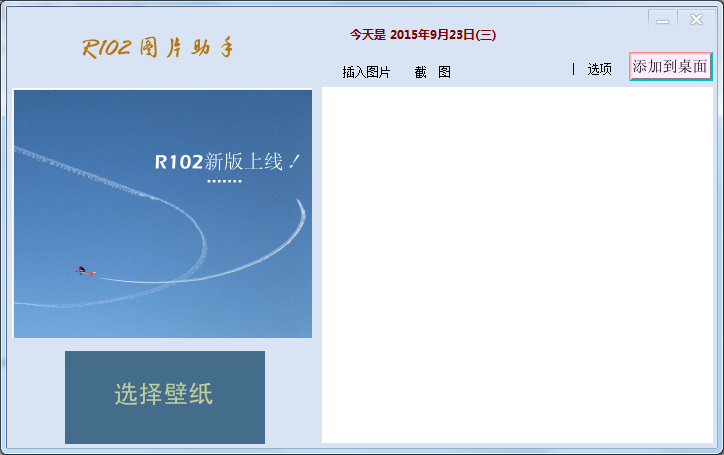Open the 选项 options menu

599,69
